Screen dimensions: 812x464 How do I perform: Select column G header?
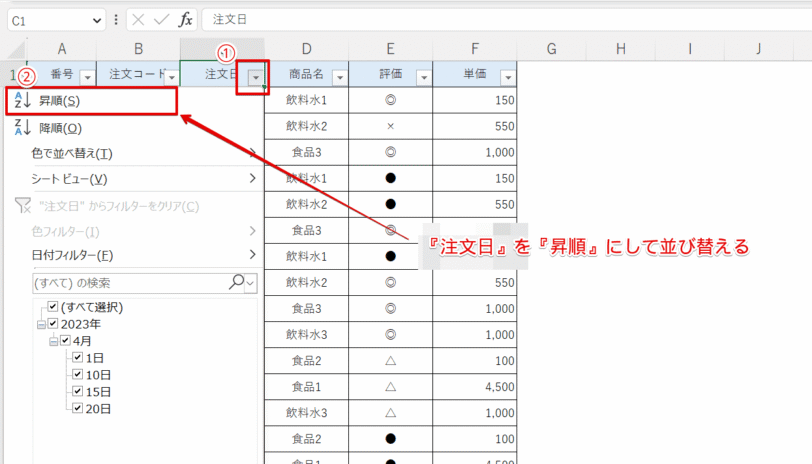click(552, 49)
